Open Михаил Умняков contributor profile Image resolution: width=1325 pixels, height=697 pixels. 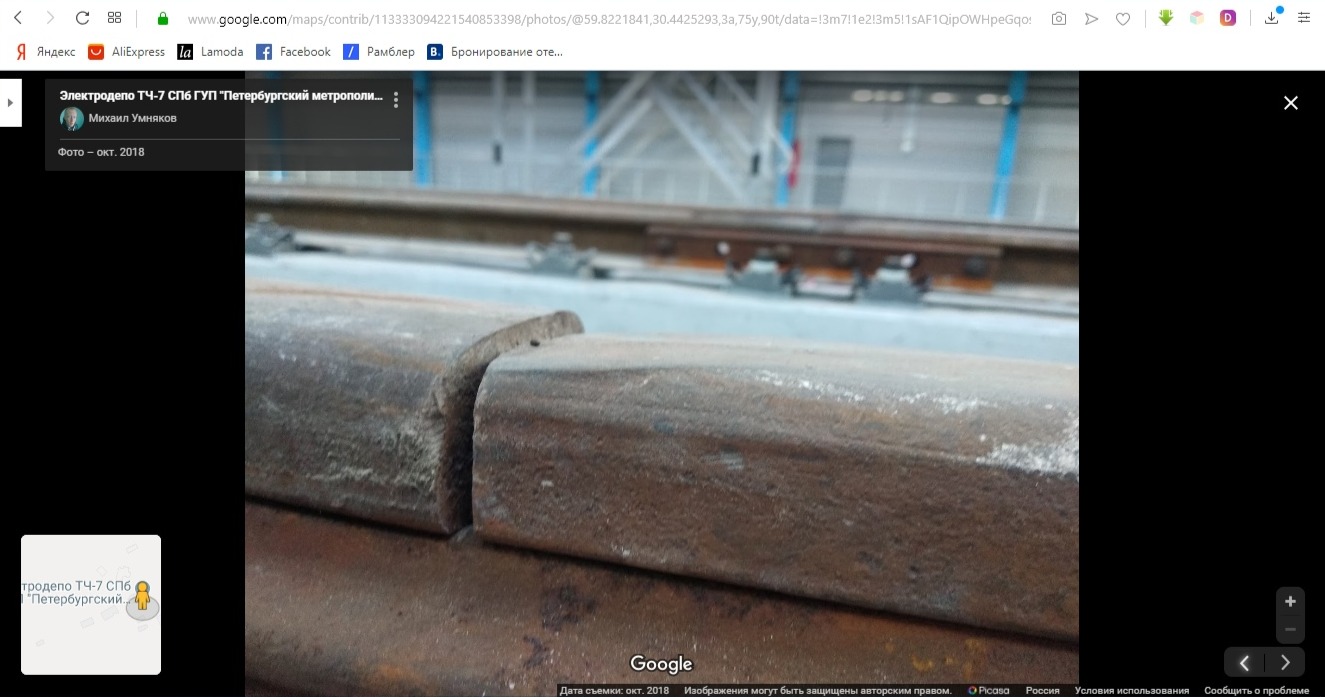pos(132,118)
